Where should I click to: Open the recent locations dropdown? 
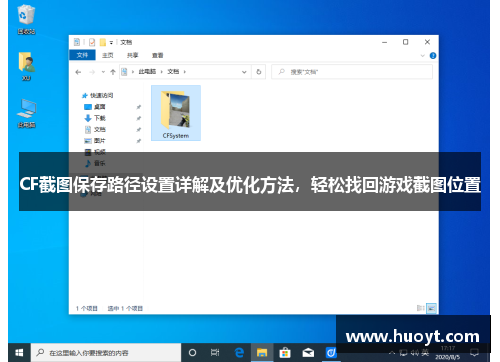coord(103,72)
